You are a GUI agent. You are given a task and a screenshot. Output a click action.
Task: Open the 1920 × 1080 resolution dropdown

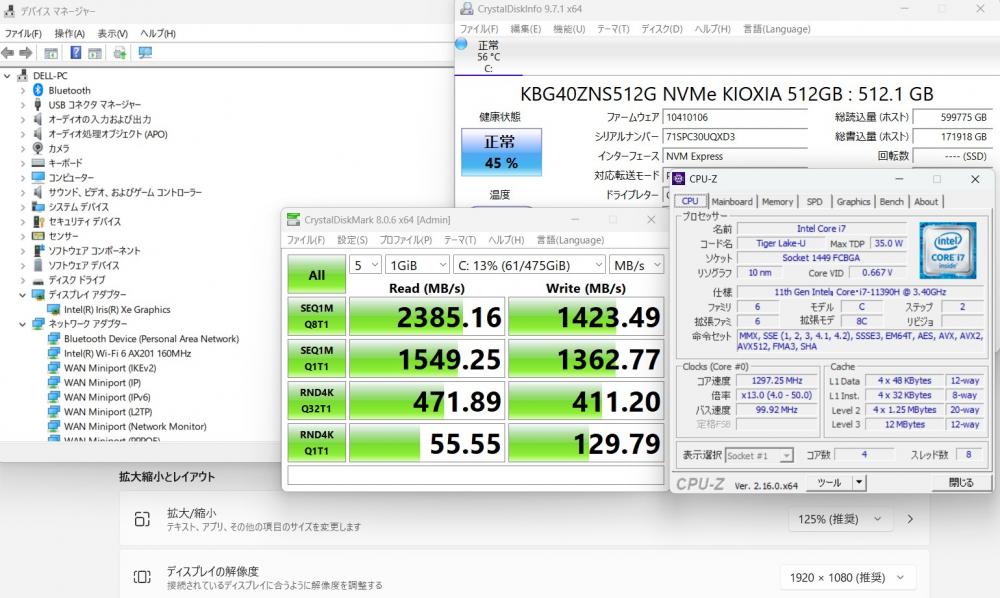(x=847, y=577)
